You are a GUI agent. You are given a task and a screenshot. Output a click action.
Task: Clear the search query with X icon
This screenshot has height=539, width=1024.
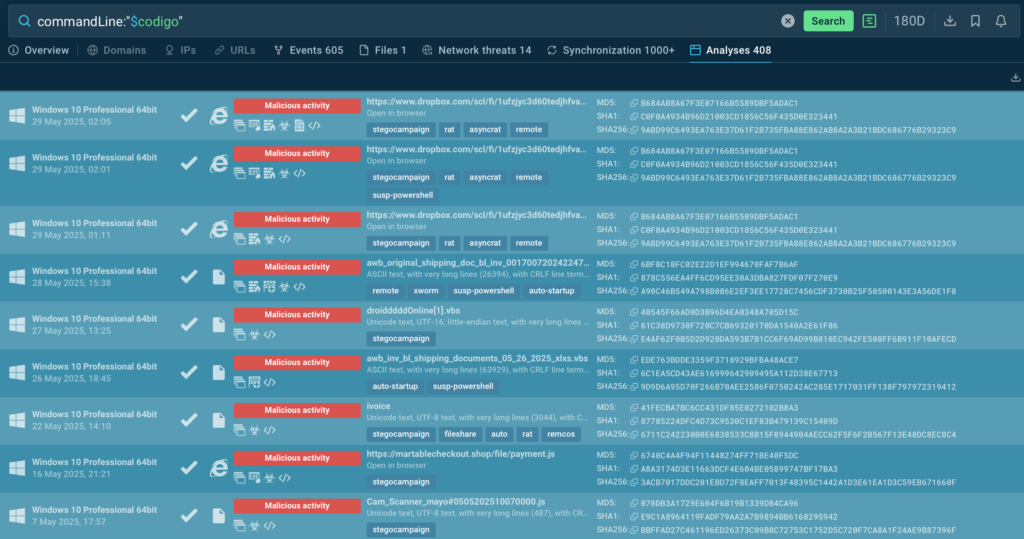pos(788,21)
